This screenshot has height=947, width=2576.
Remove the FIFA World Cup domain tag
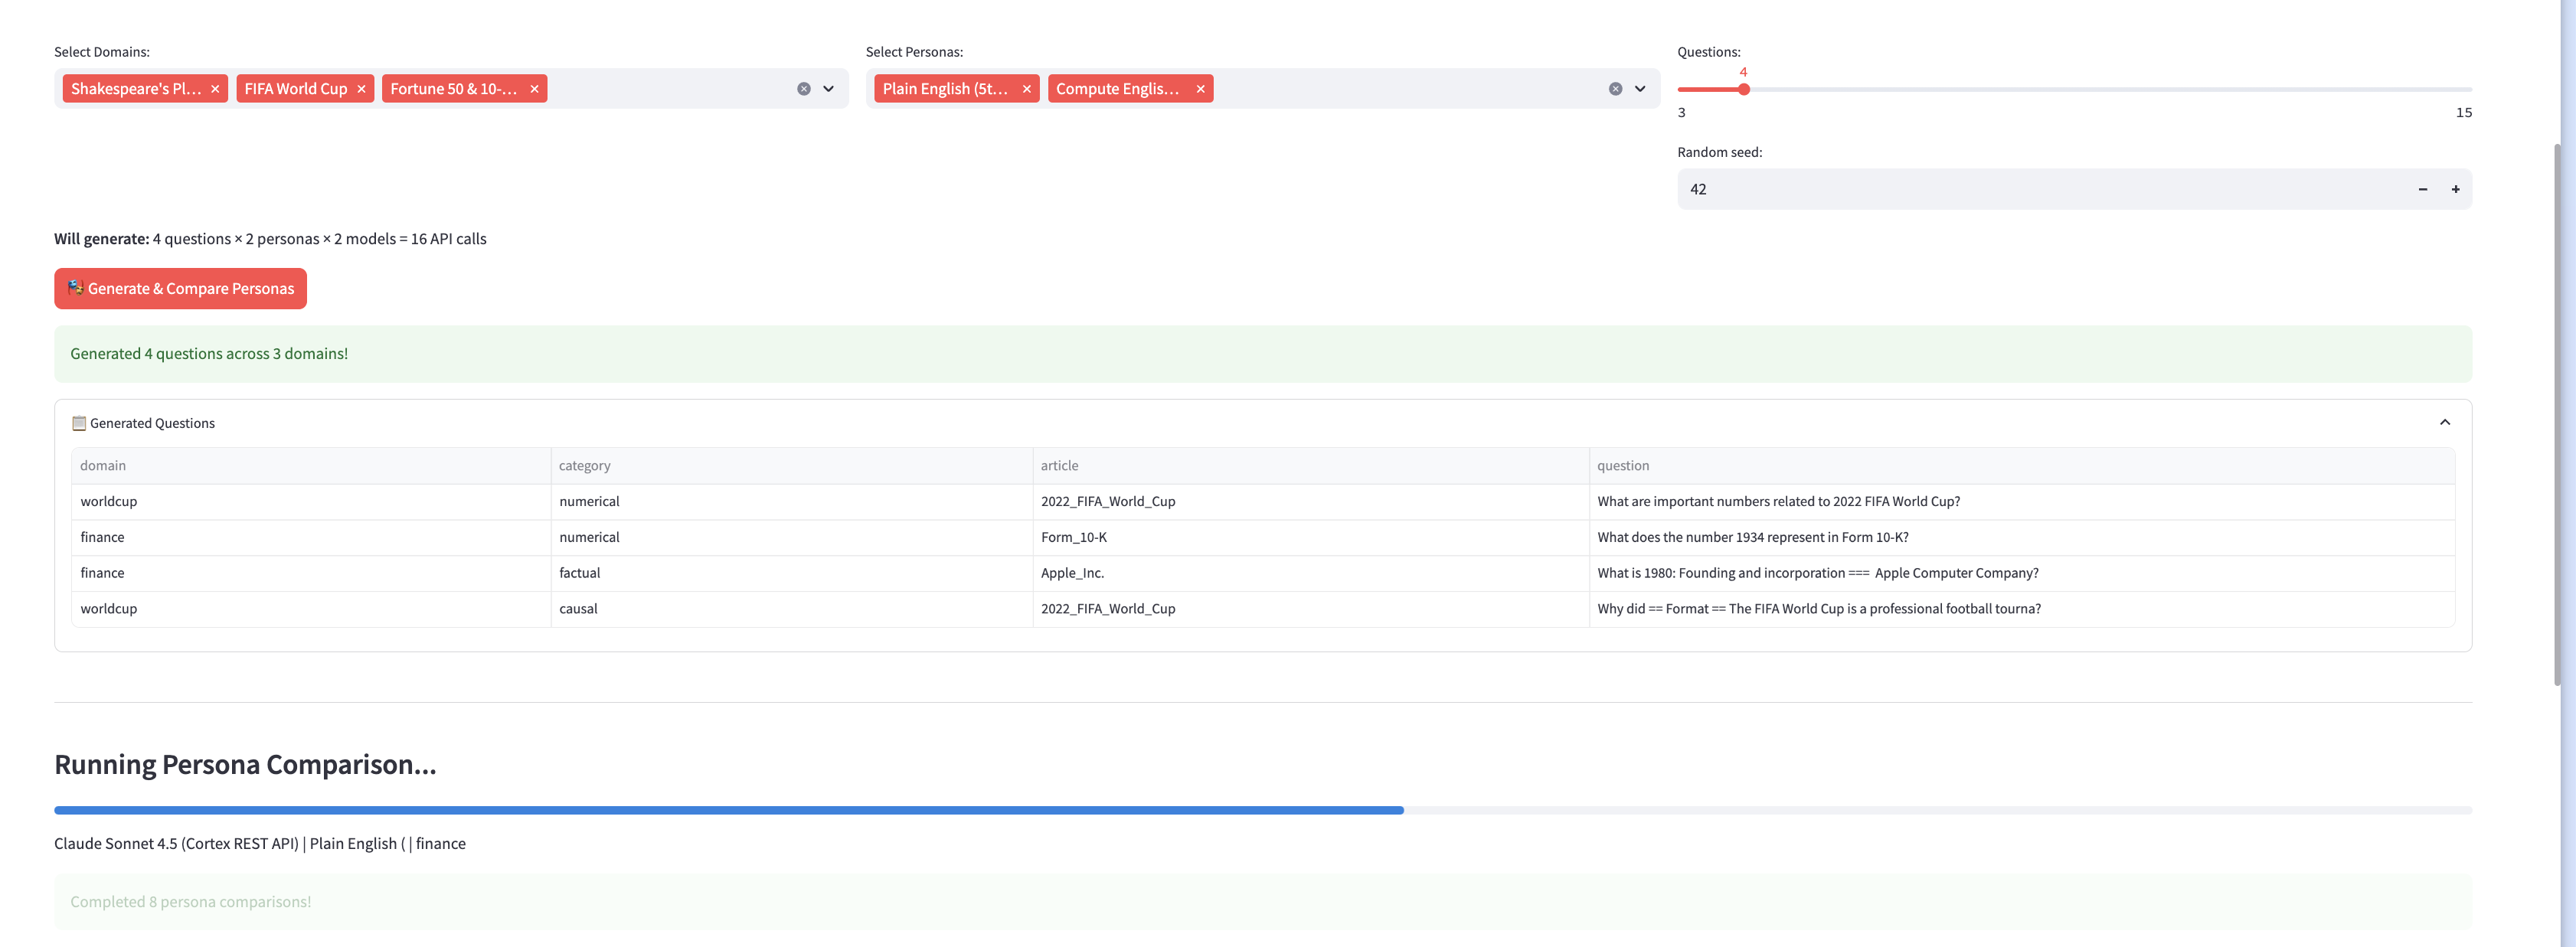361,89
